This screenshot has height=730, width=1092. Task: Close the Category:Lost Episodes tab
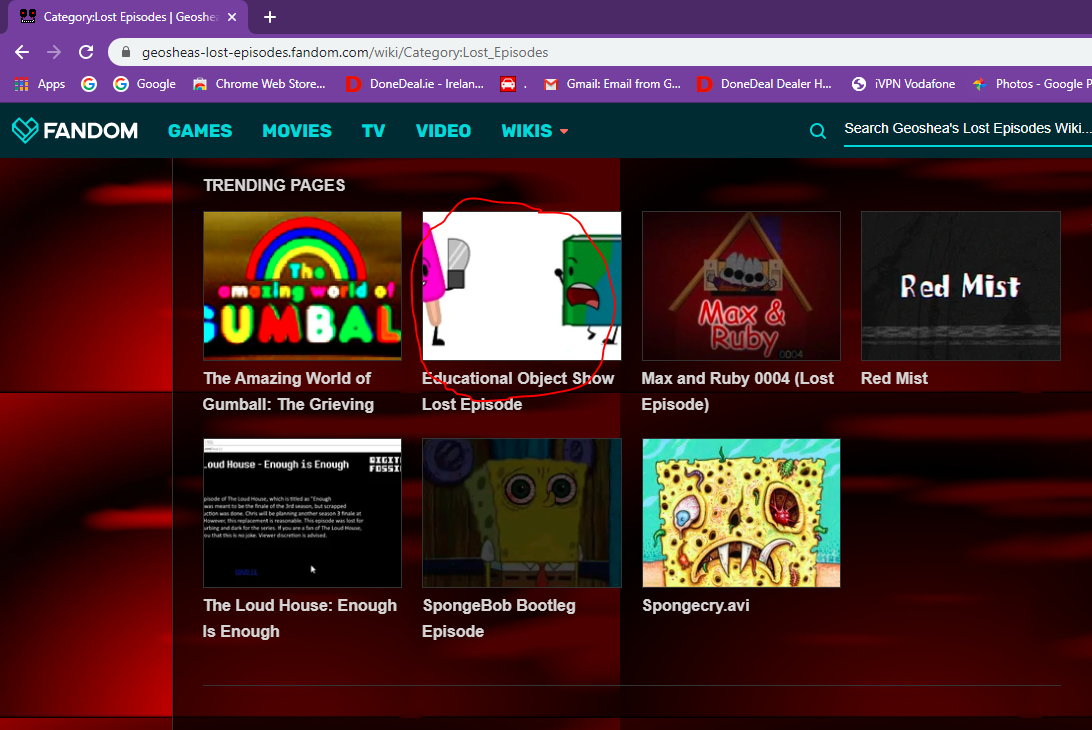(232, 17)
